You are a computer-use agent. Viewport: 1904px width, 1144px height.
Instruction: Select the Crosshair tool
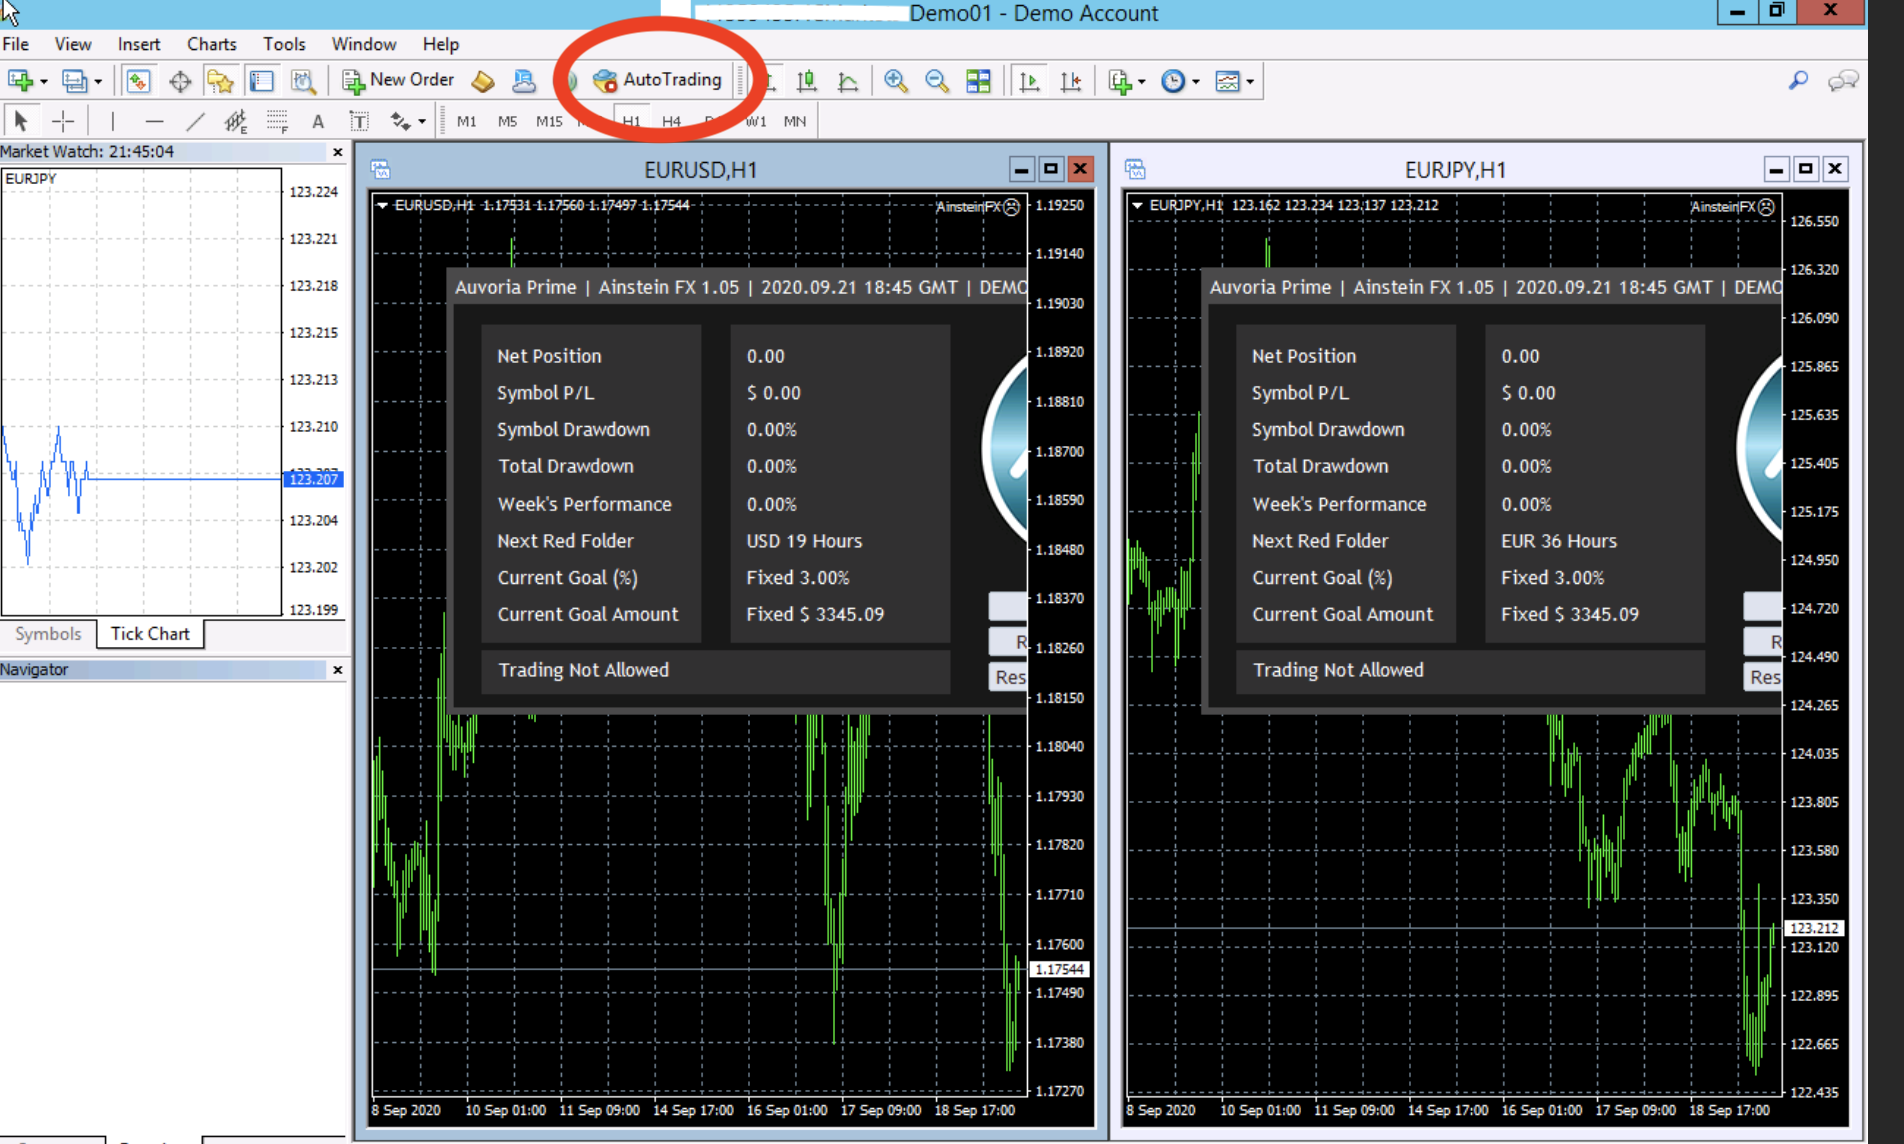click(x=63, y=121)
